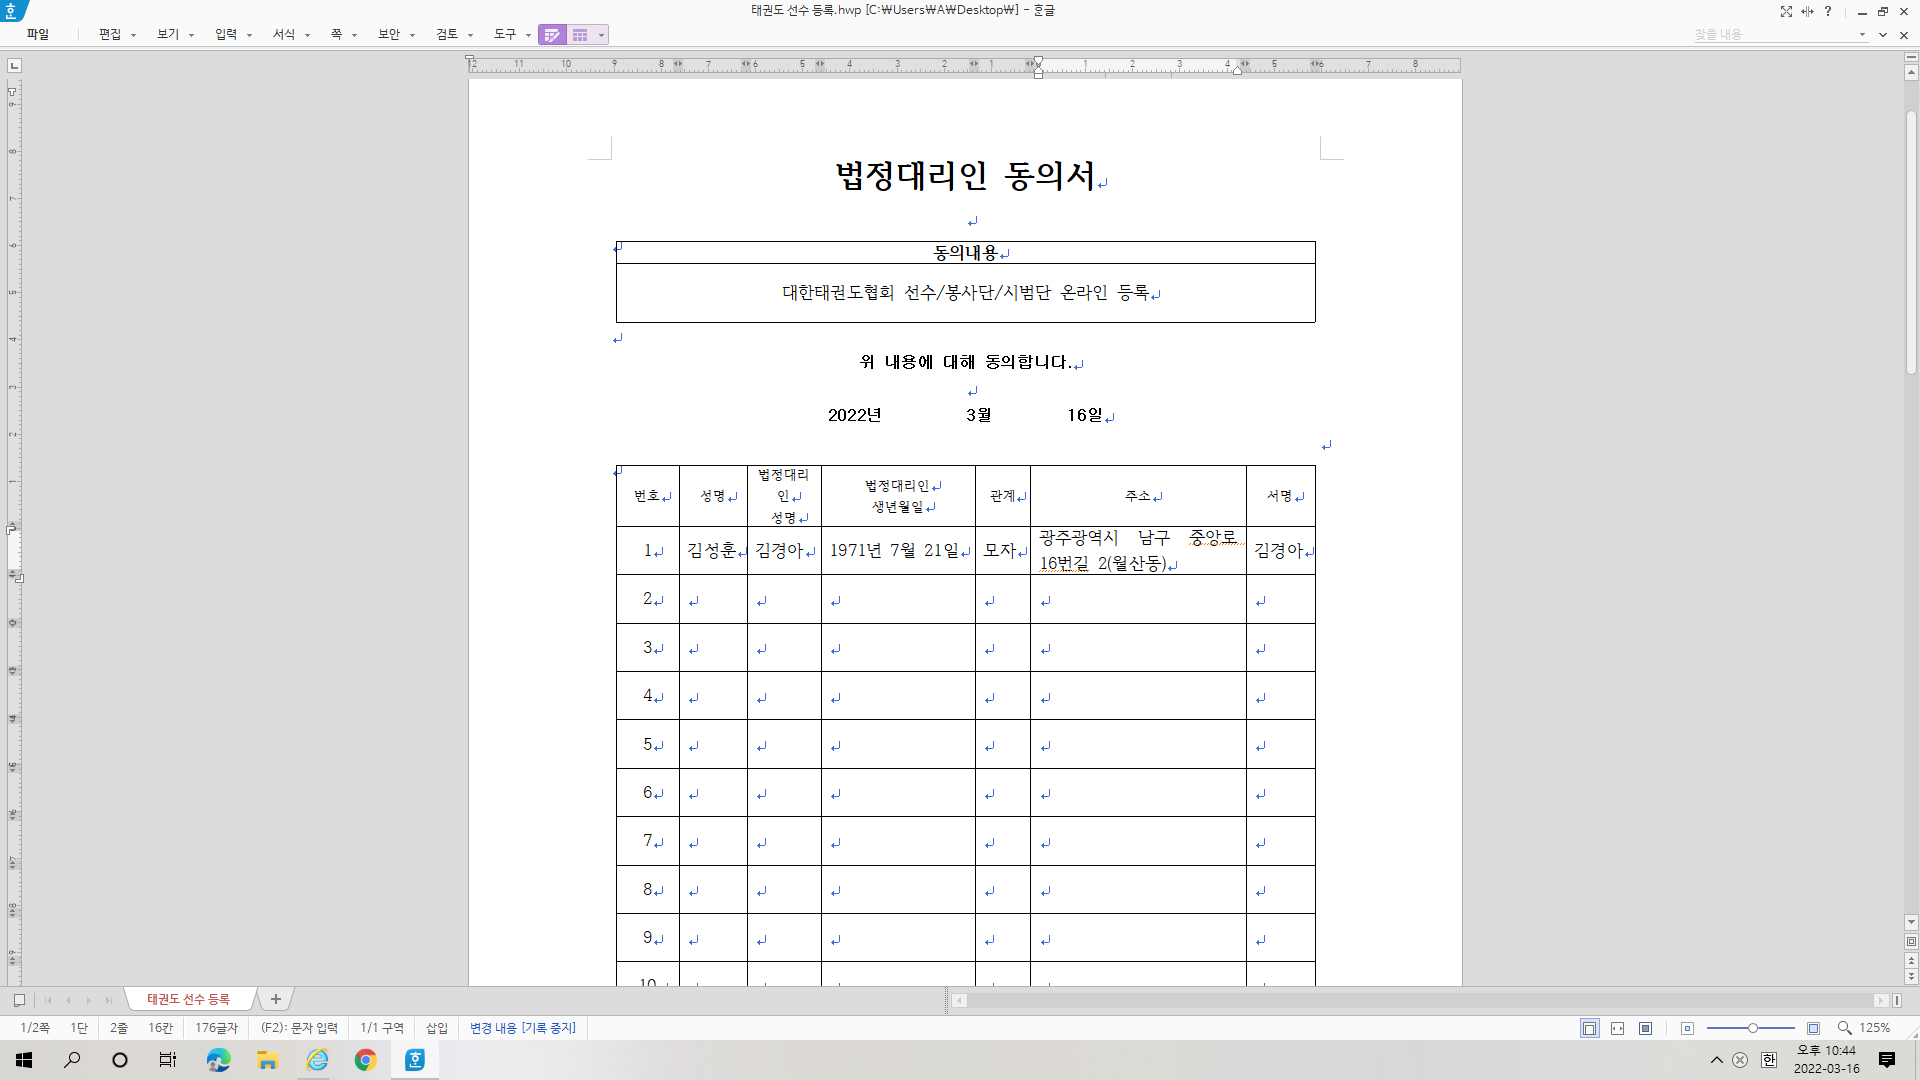Open the 서식 menu

[284, 34]
